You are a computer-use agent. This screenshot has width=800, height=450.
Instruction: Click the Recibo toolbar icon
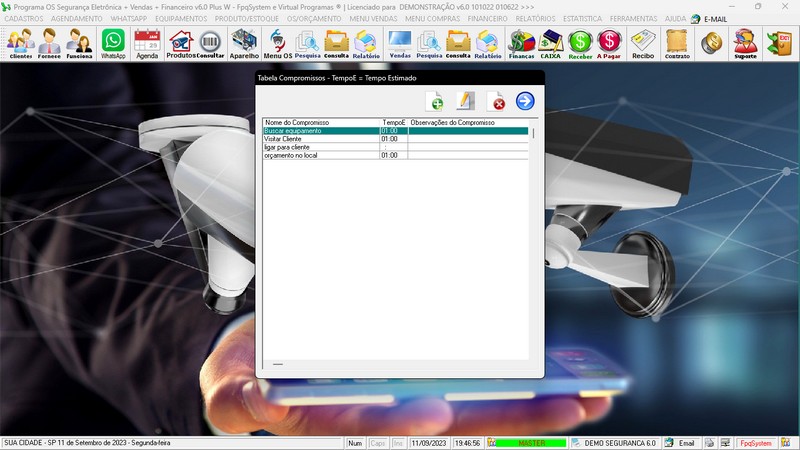[643, 44]
